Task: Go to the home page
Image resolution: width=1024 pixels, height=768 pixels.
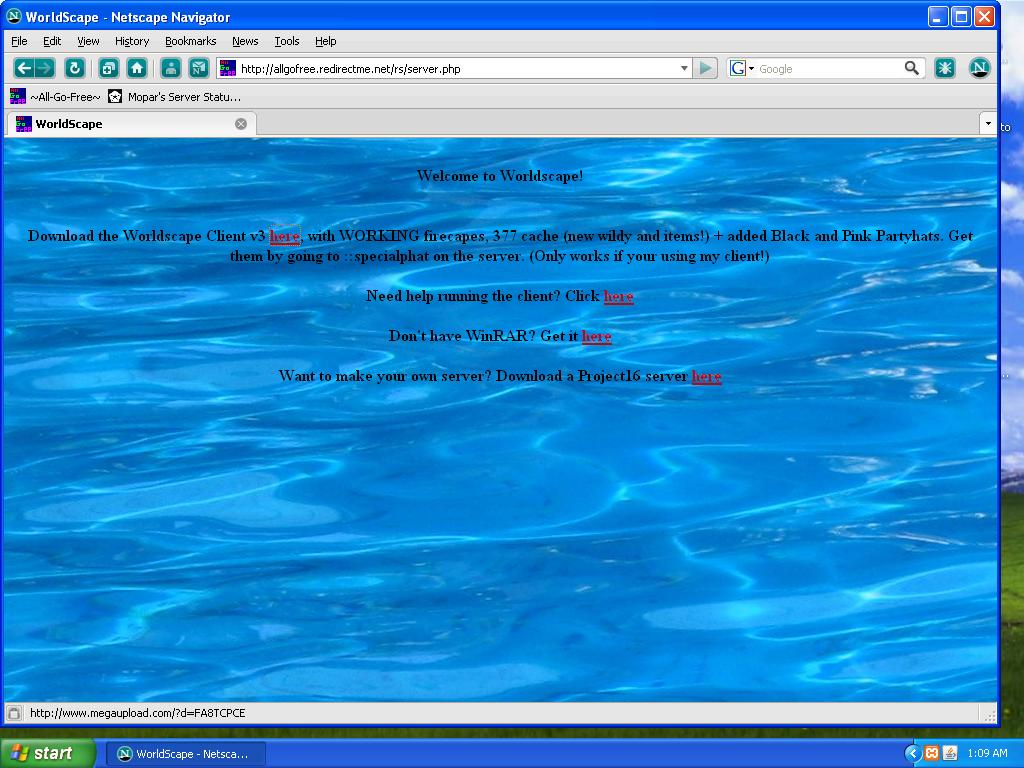Action: [136, 68]
